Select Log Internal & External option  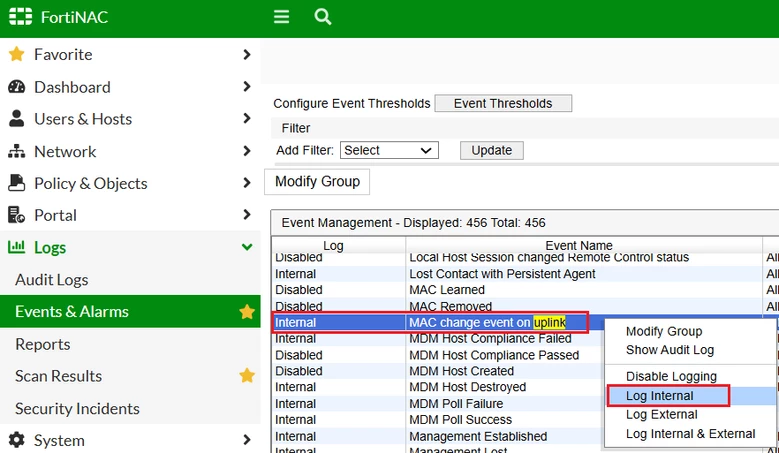click(x=691, y=434)
